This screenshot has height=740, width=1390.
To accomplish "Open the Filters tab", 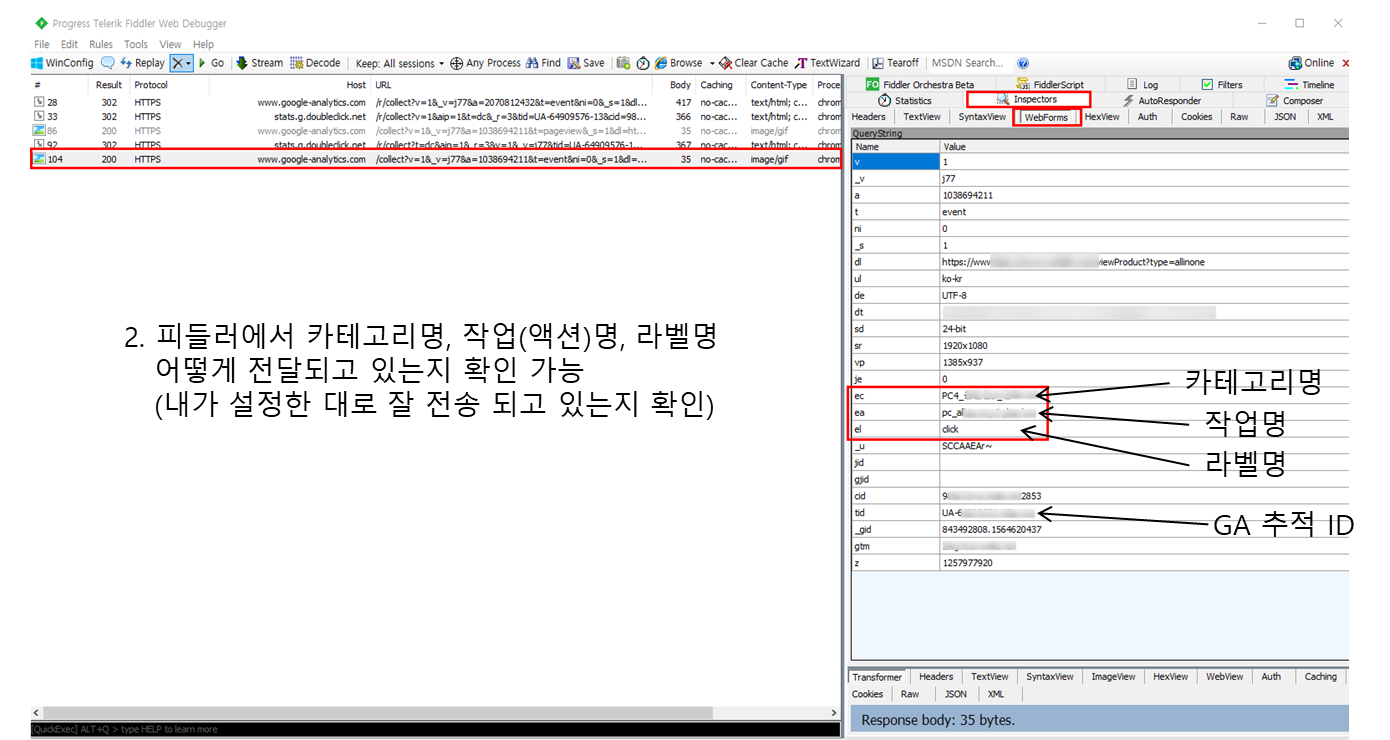I will pyautogui.click(x=1222, y=85).
